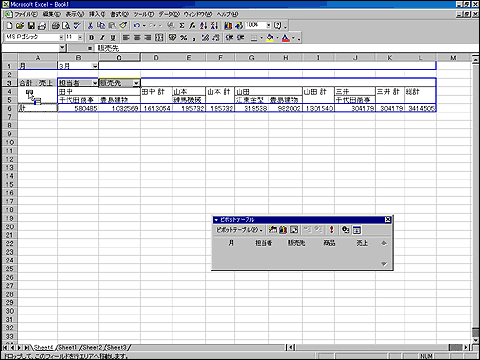The width and height of the screenshot is (480, 360).
Task: Open Print Preview from the toolbar
Action: click(x=66, y=26)
